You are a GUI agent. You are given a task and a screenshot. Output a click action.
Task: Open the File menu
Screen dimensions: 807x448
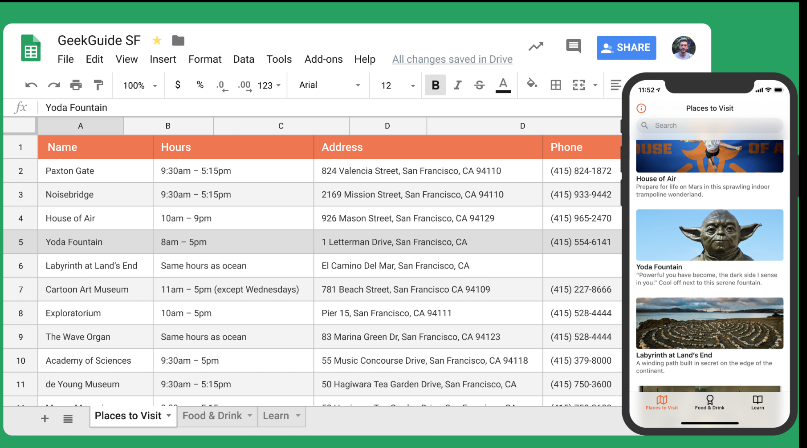click(65, 59)
